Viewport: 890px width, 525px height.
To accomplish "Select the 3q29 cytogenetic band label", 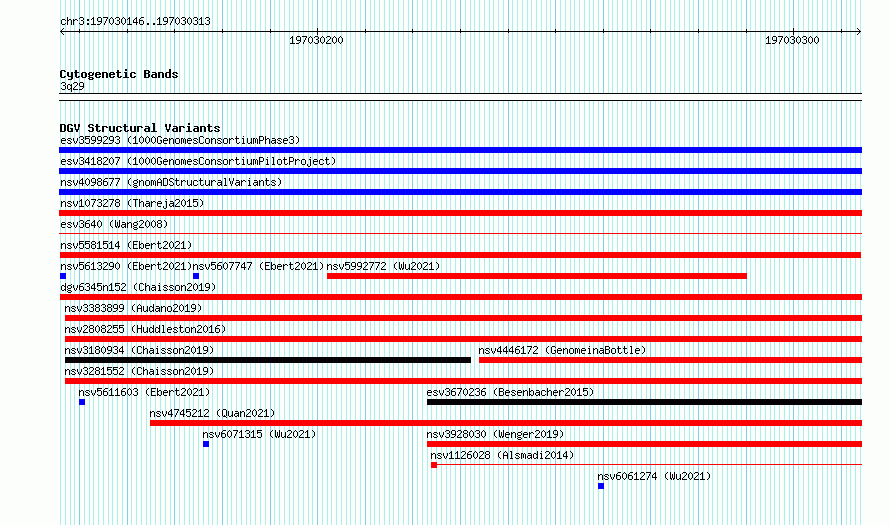I will (72, 86).
